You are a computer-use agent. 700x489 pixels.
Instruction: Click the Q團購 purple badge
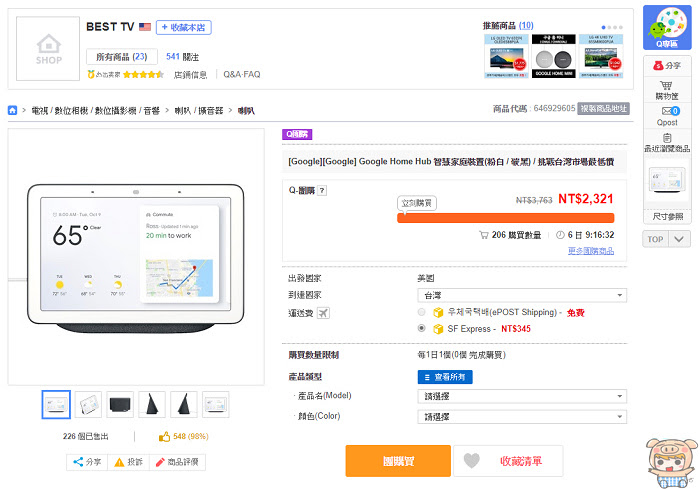tap(297, 134)
